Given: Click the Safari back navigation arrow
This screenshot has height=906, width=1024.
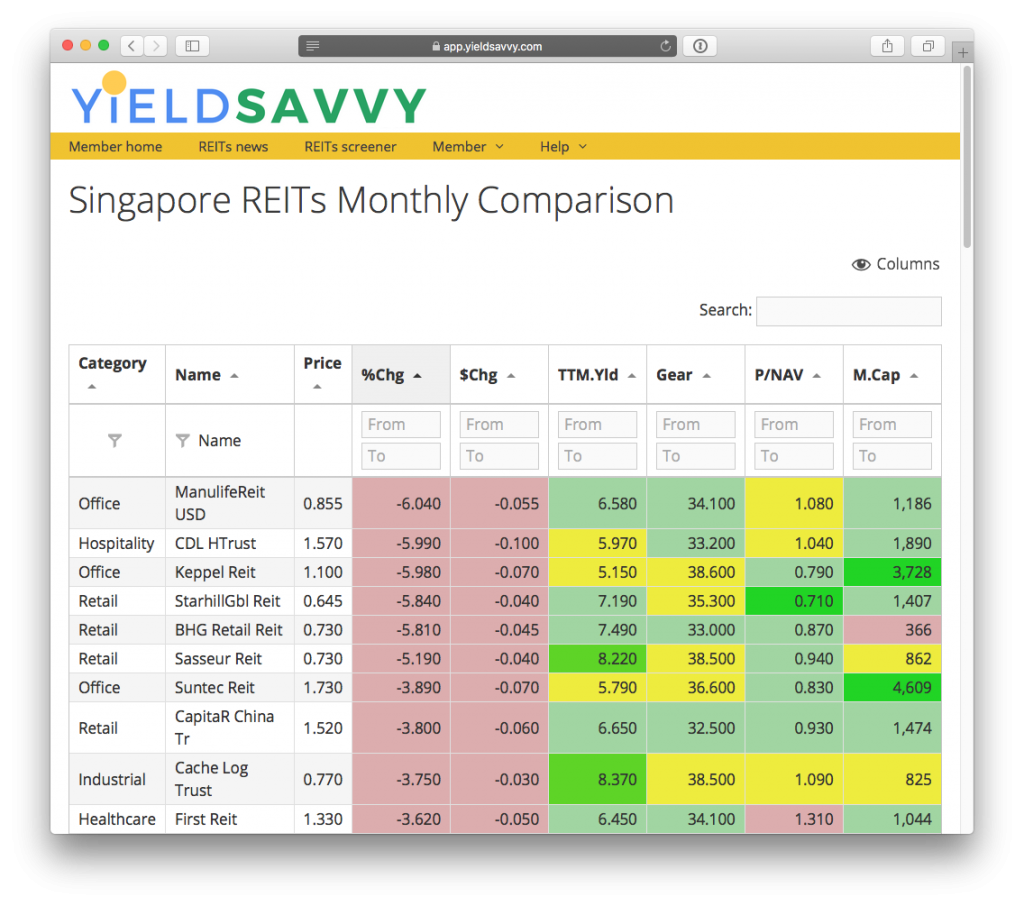Looking at the screenshot, I should pos(132,46).
